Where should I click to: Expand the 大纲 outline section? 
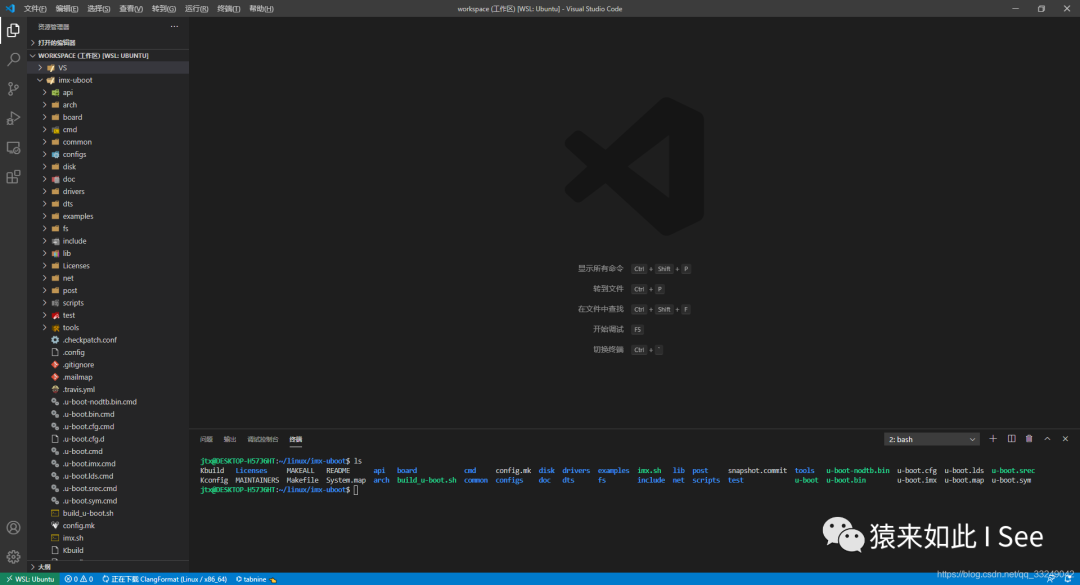click(108, 567)
